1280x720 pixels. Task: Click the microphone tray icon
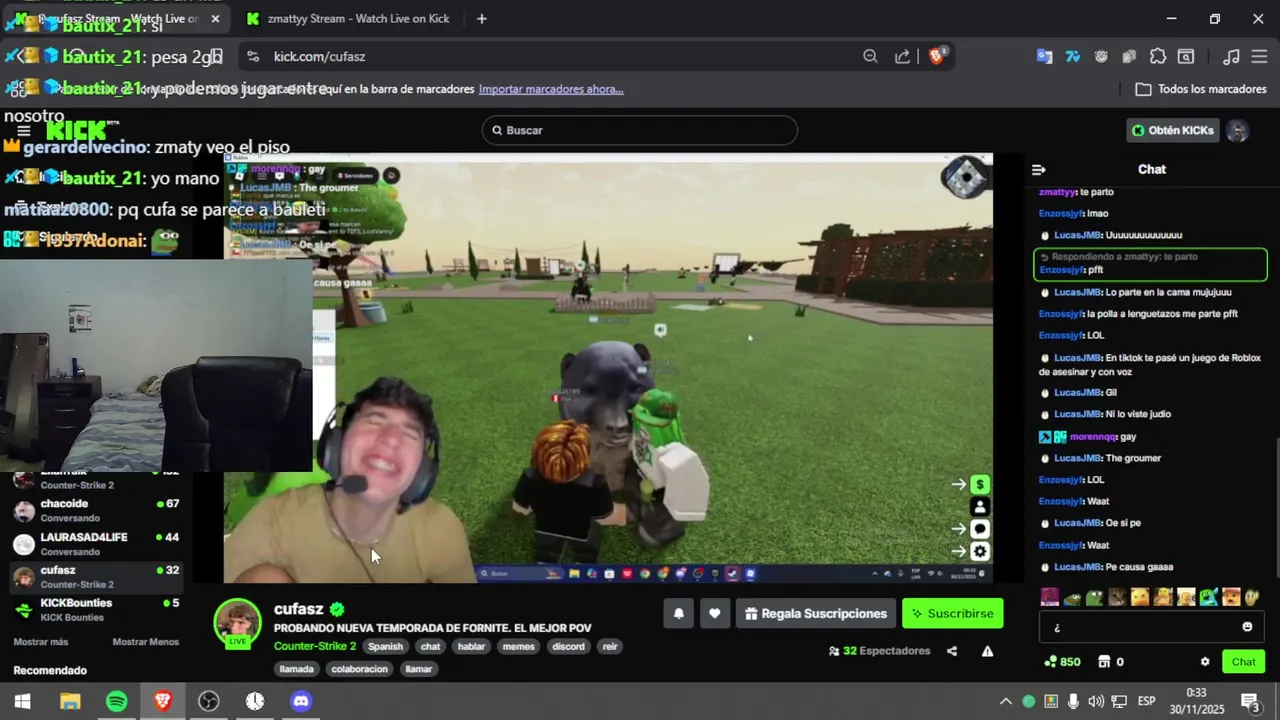(1073, 701)
